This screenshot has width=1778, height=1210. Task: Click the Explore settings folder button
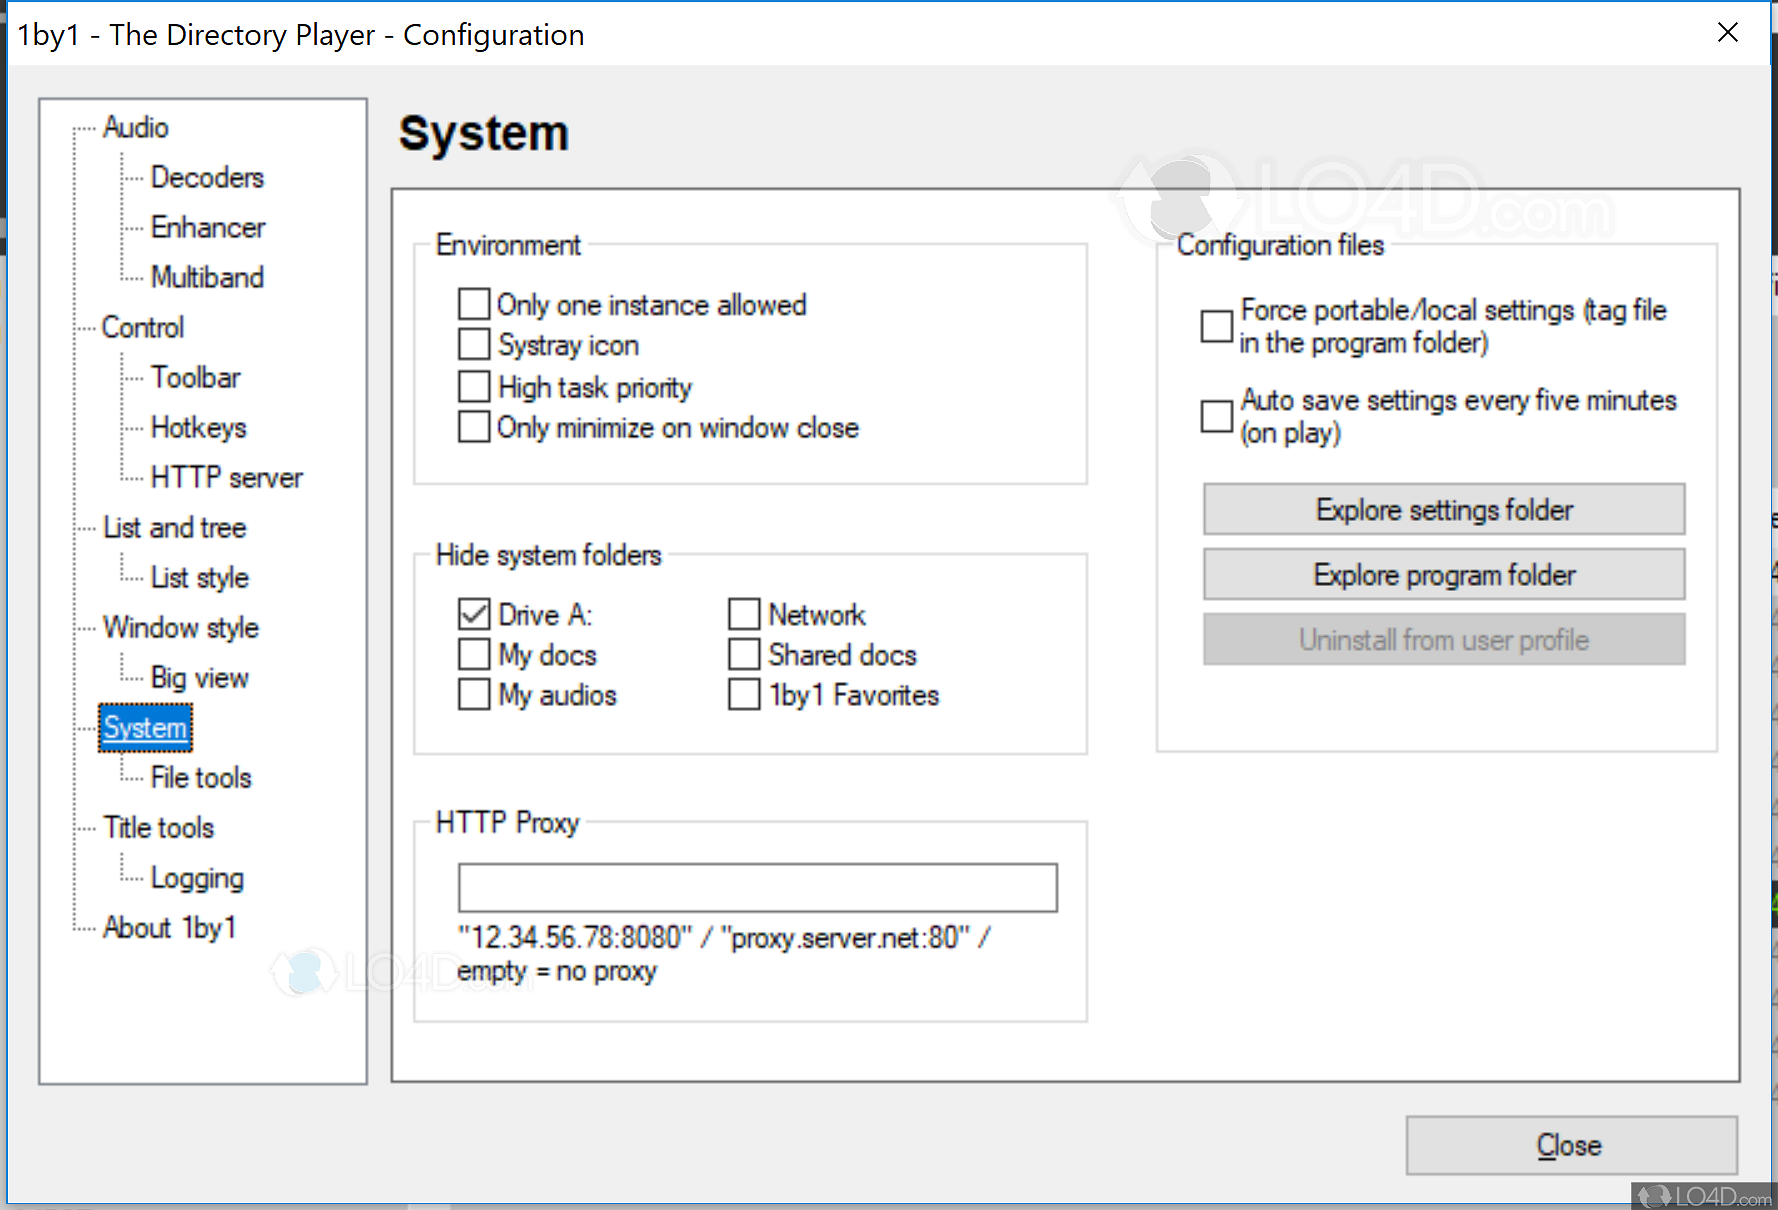(1443, 510)
